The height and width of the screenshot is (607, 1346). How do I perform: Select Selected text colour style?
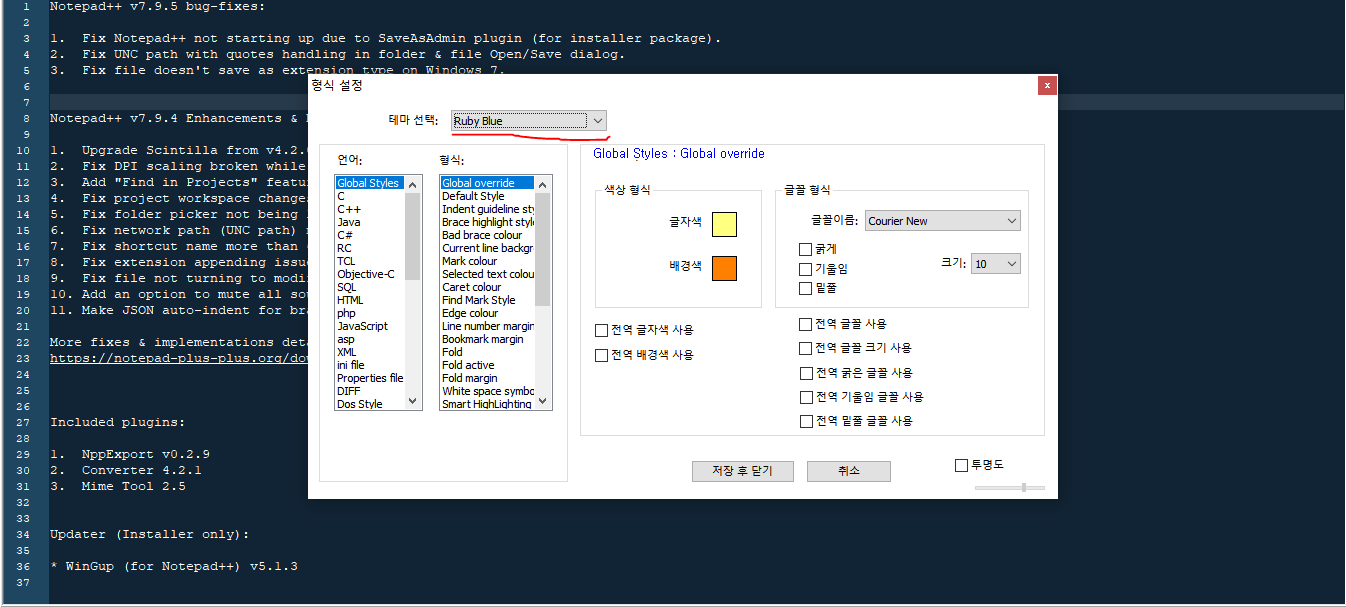[487, 274]
